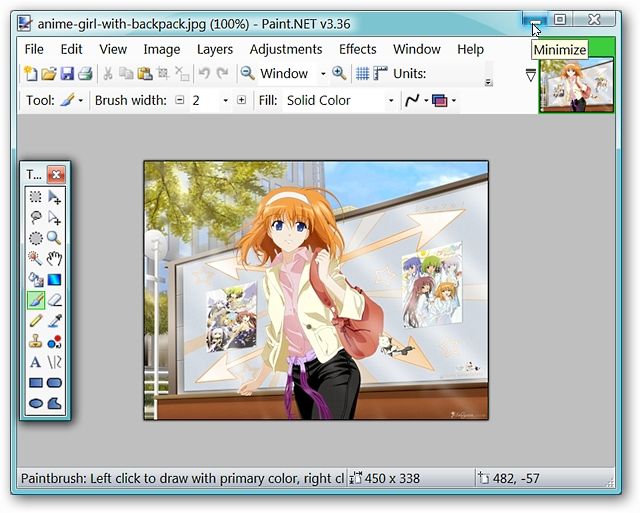This screenshot has height=513, width=640.
Task: Click the Deselect icon in toolbar
Action: (181, 74)
